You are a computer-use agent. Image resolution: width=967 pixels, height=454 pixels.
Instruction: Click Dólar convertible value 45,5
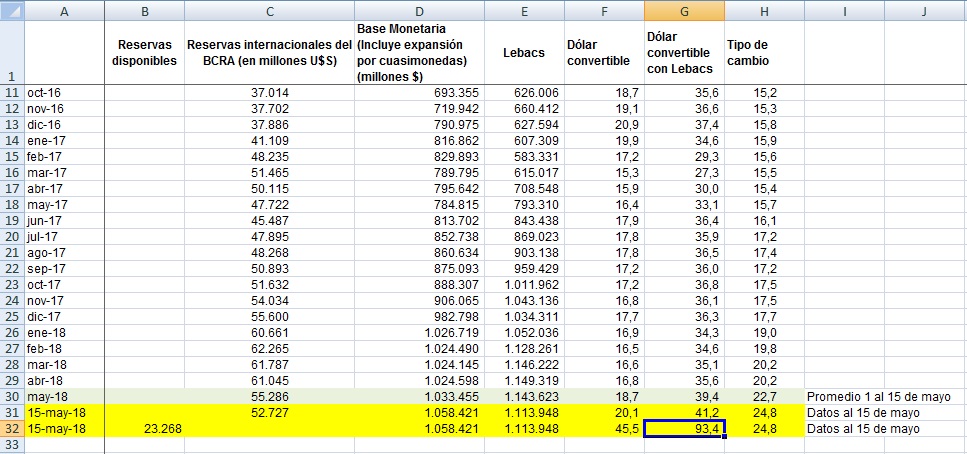tap(604, 429)
